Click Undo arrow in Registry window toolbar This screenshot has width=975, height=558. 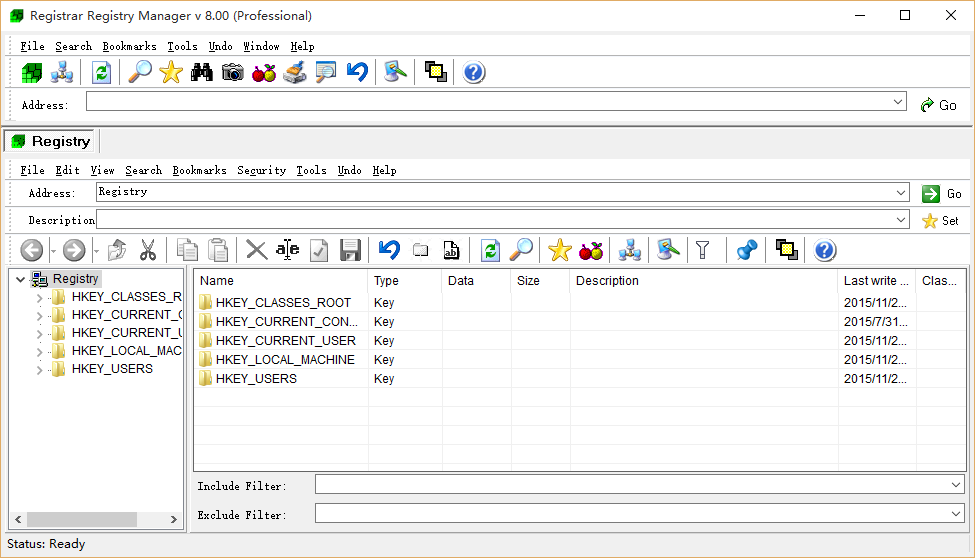[x=389, y=250]
